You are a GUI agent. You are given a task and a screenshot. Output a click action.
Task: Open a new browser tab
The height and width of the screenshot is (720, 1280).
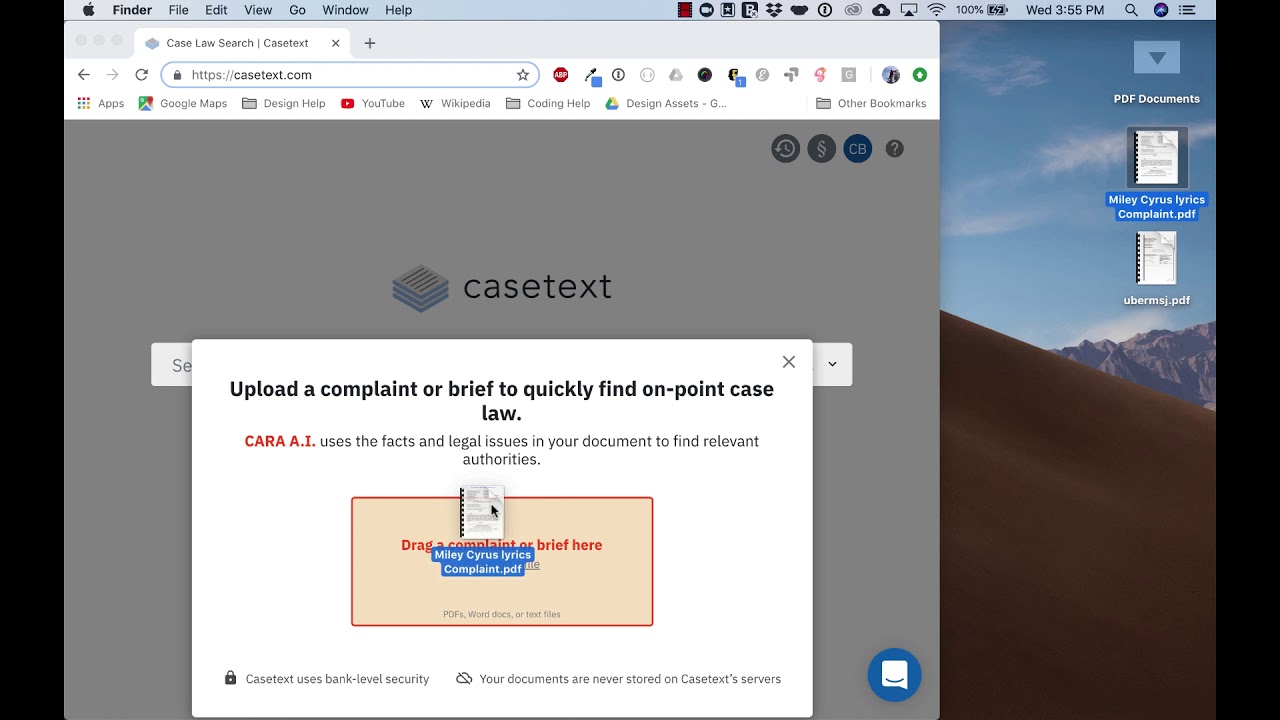click(x=370, y=43)
